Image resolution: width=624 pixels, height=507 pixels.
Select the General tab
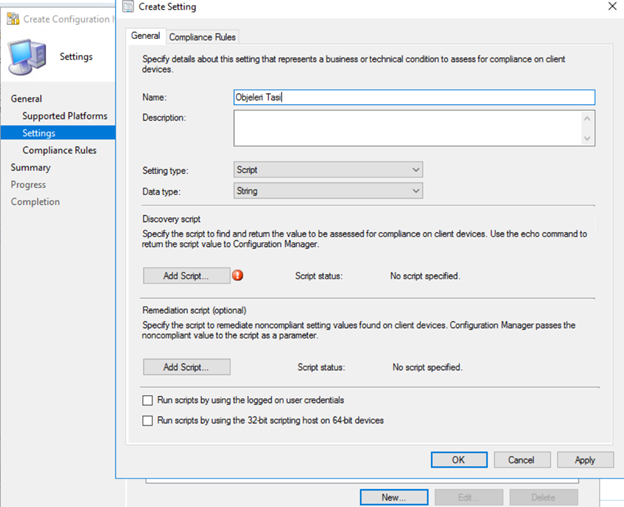[146, 36]
